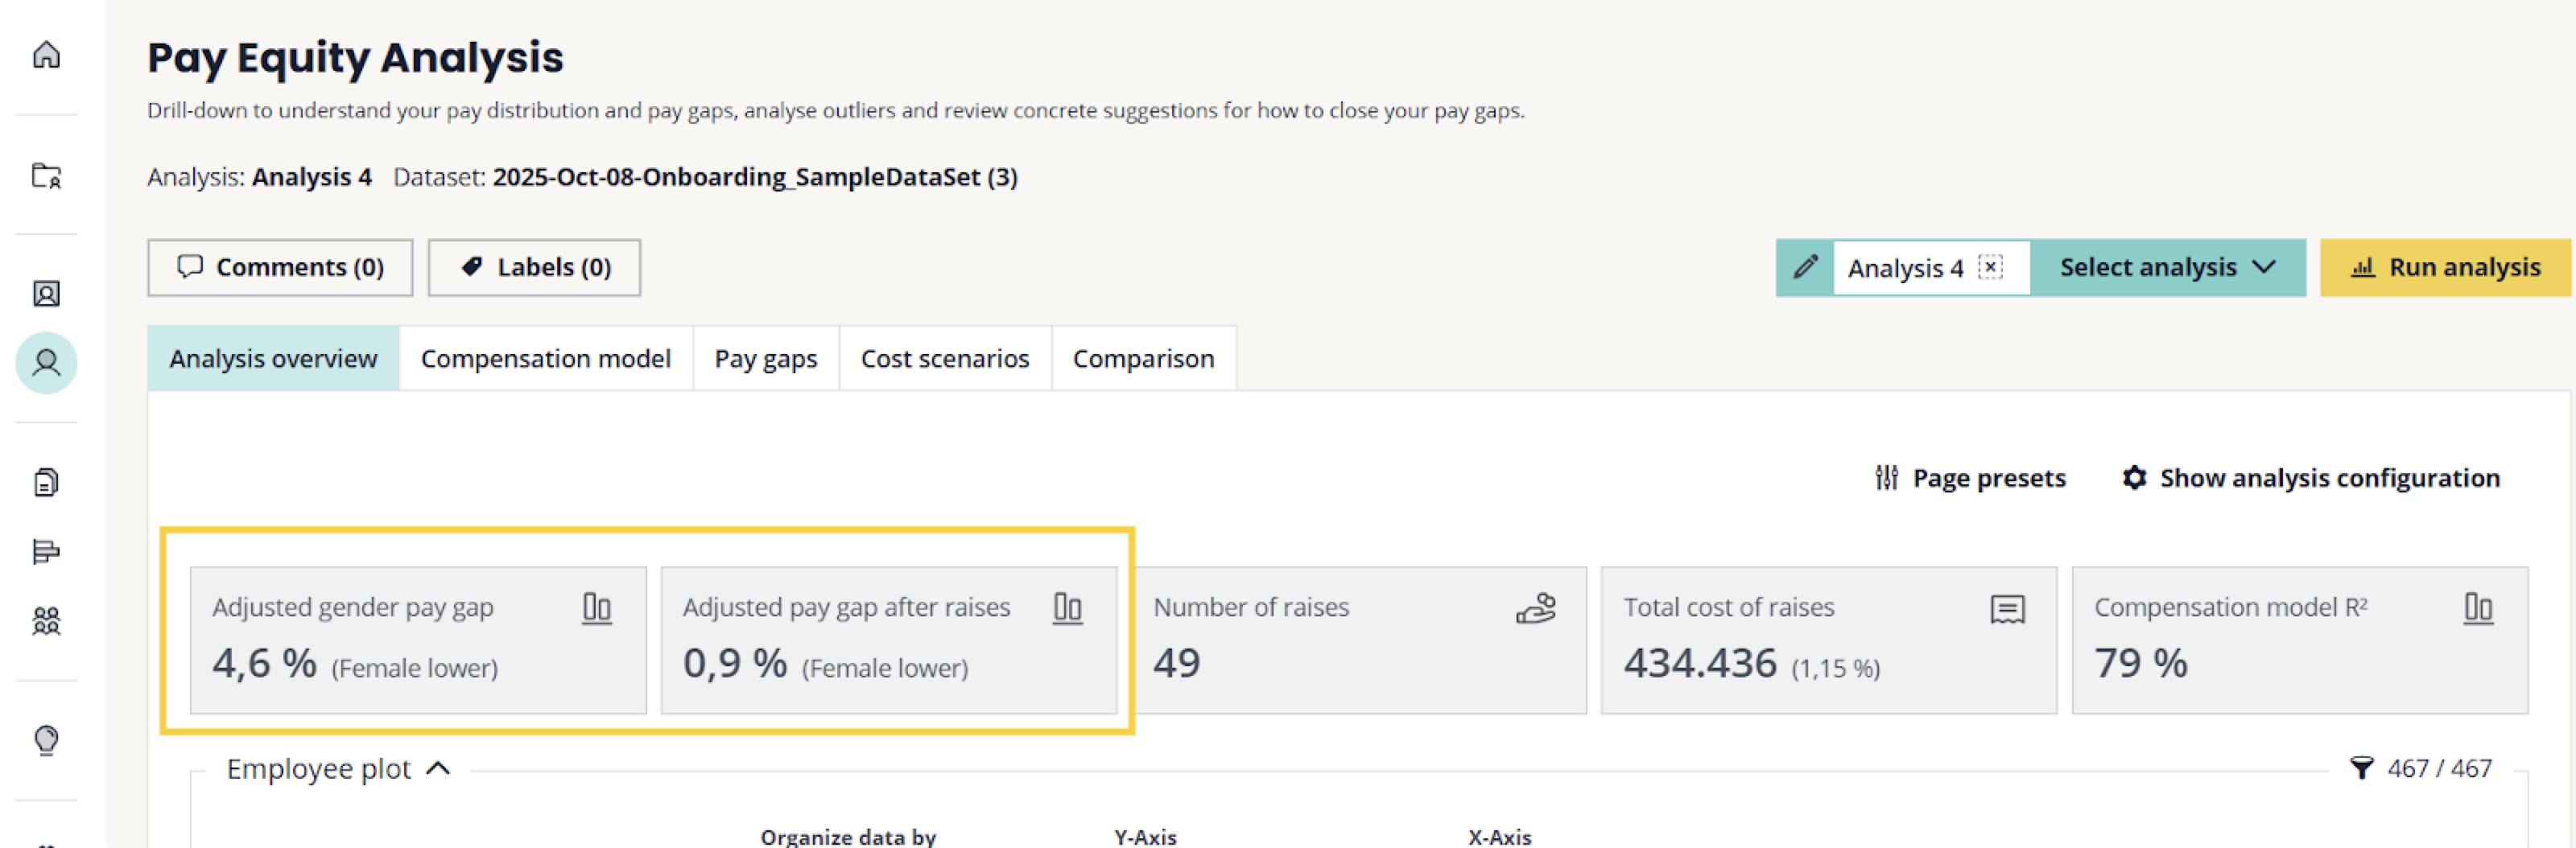Show analysis configuration
Screen dimensions: 2576x848
point(2311,478)
